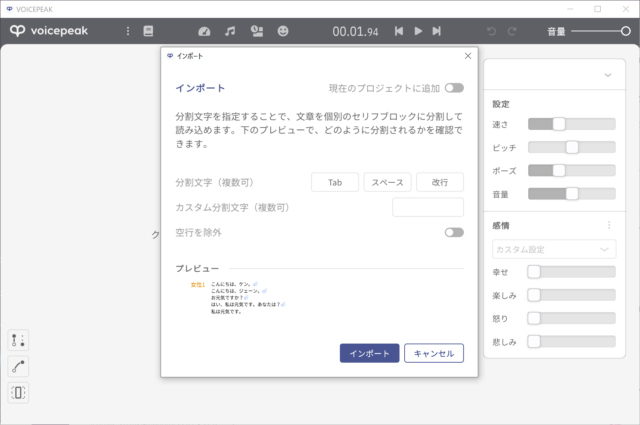Adjust the ピッチ slider
This screenshot has height=425, width=640.
tap(571, 147)
